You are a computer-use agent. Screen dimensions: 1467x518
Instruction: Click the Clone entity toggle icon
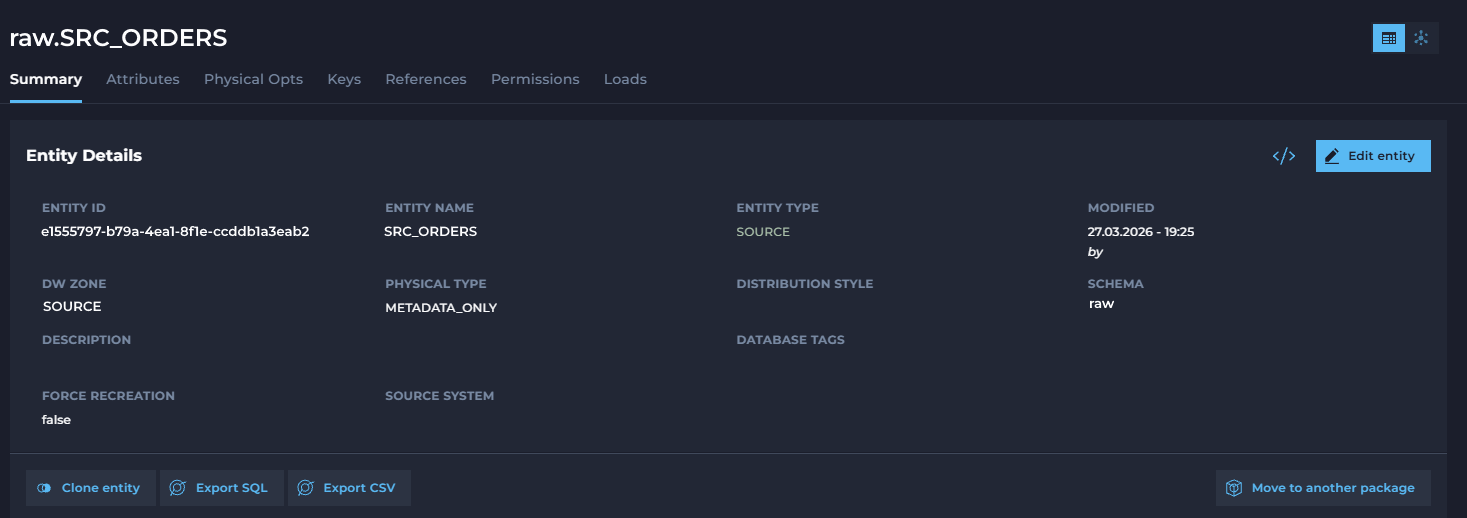[44, 488]
